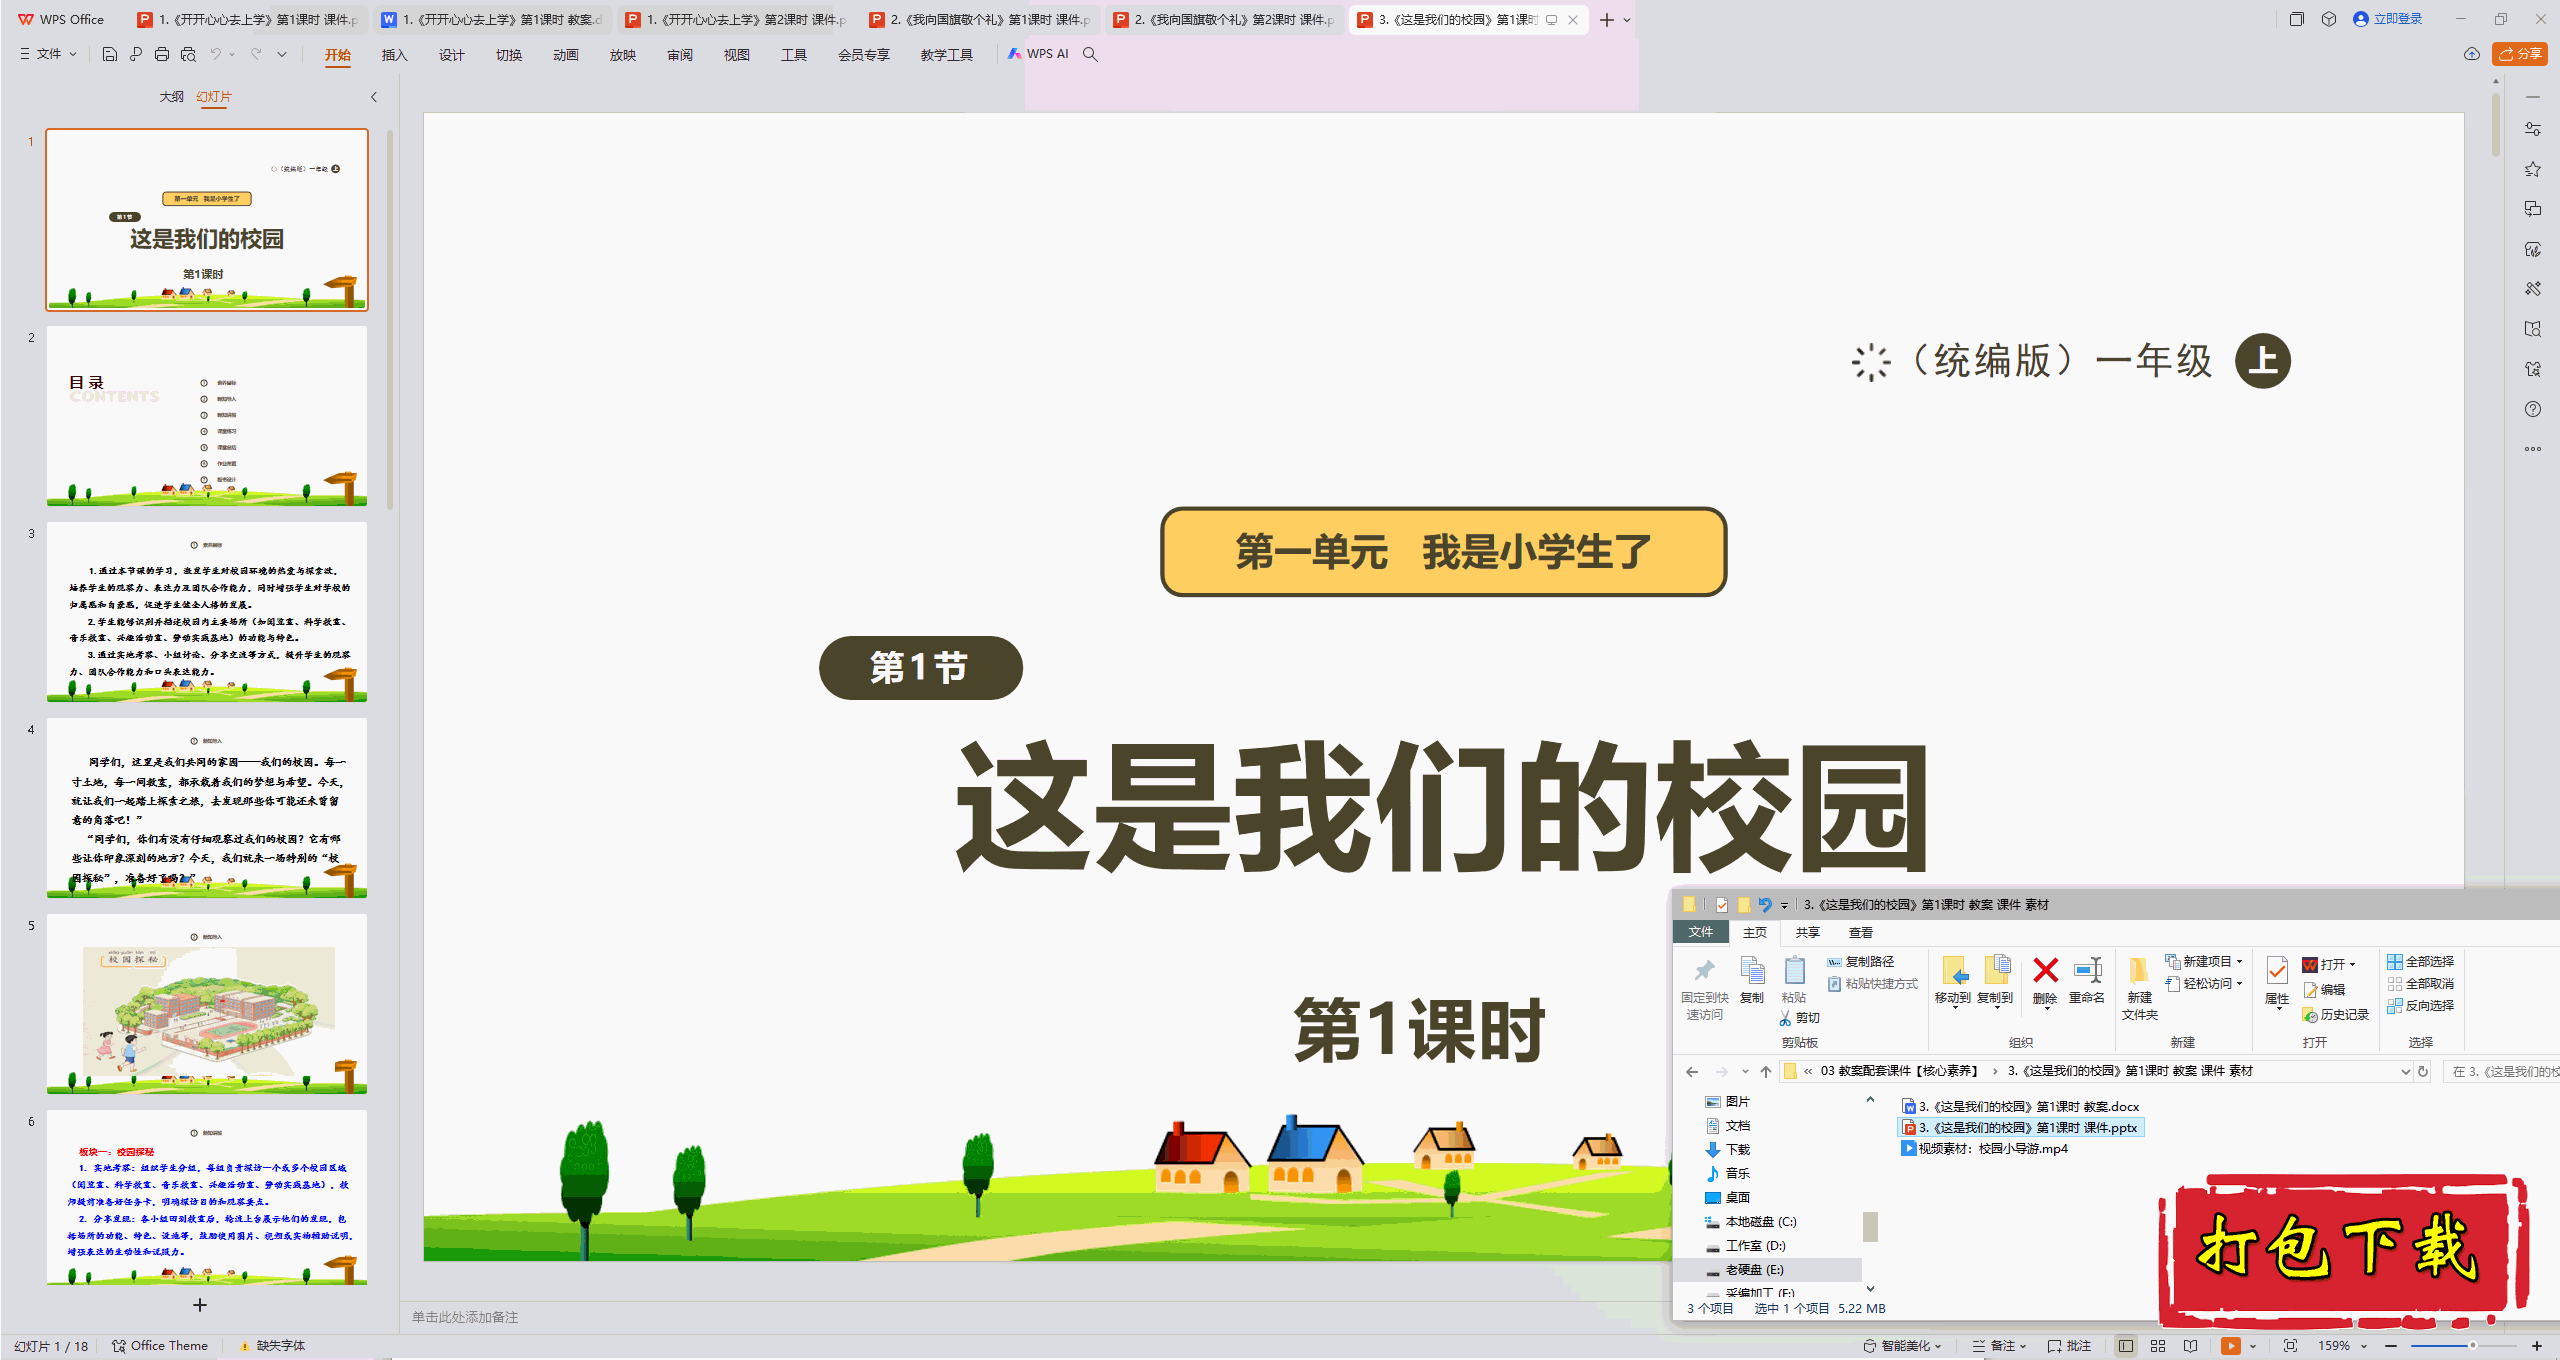Click Move To icon in Explorer ribbon
Screen dimensions: 2560x1360
point(1953,980)
